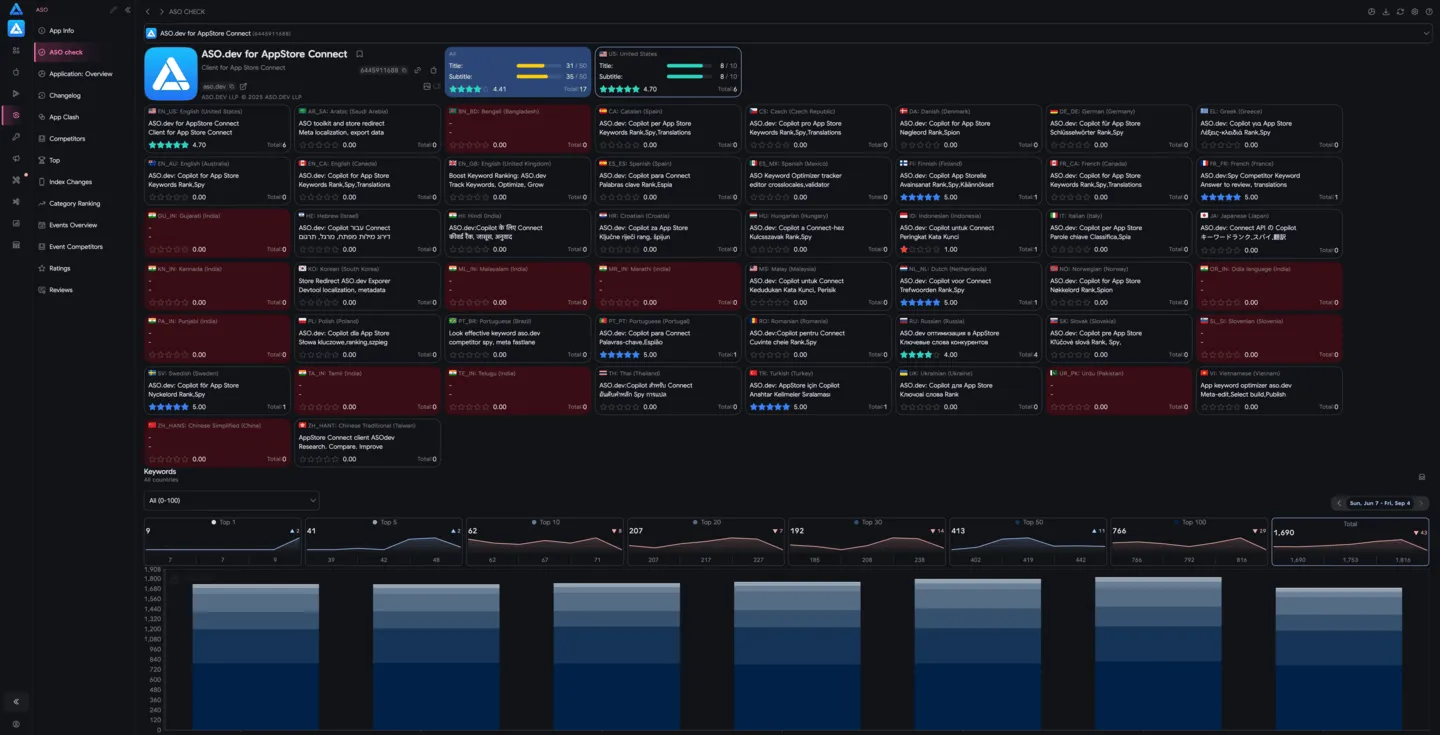This screenshot has height=735, width=1440.
Task: Go back using the left arrow
Action: [x=148, y=12]
